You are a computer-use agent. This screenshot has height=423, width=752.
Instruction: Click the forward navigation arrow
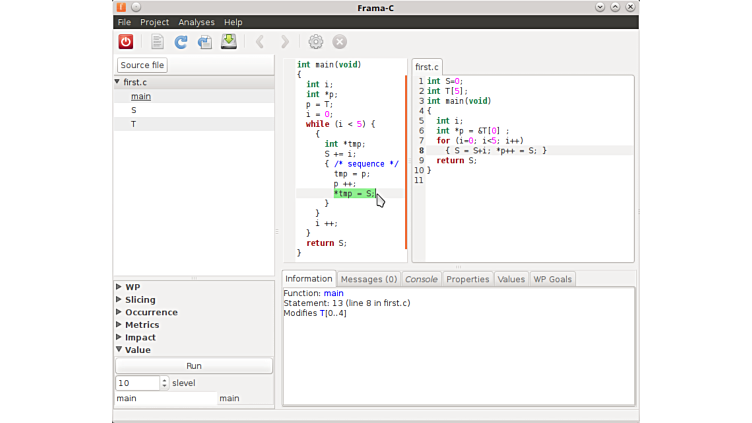tap(285, 42)
